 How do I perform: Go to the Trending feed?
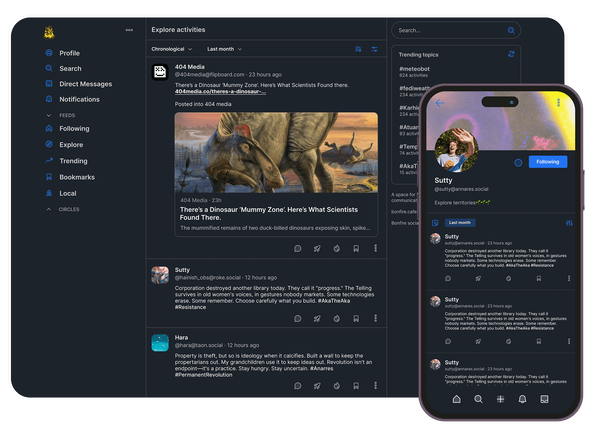(x=73, y=160)
